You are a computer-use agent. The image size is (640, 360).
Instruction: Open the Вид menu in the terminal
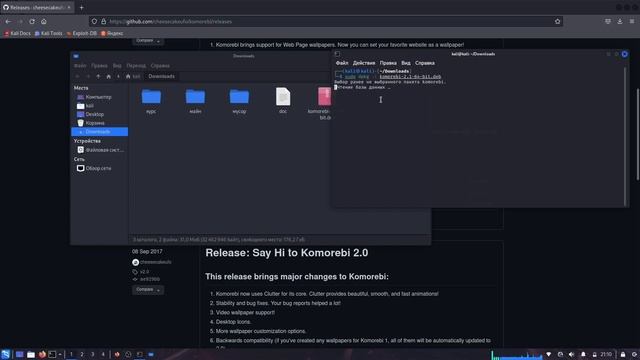pos(406,63)
